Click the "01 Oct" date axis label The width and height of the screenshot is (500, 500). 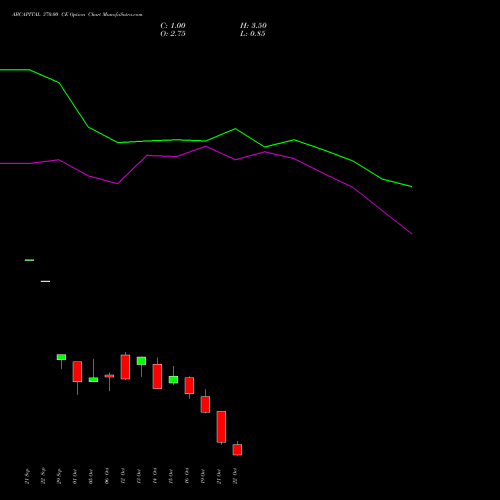[x=75, y=476]
